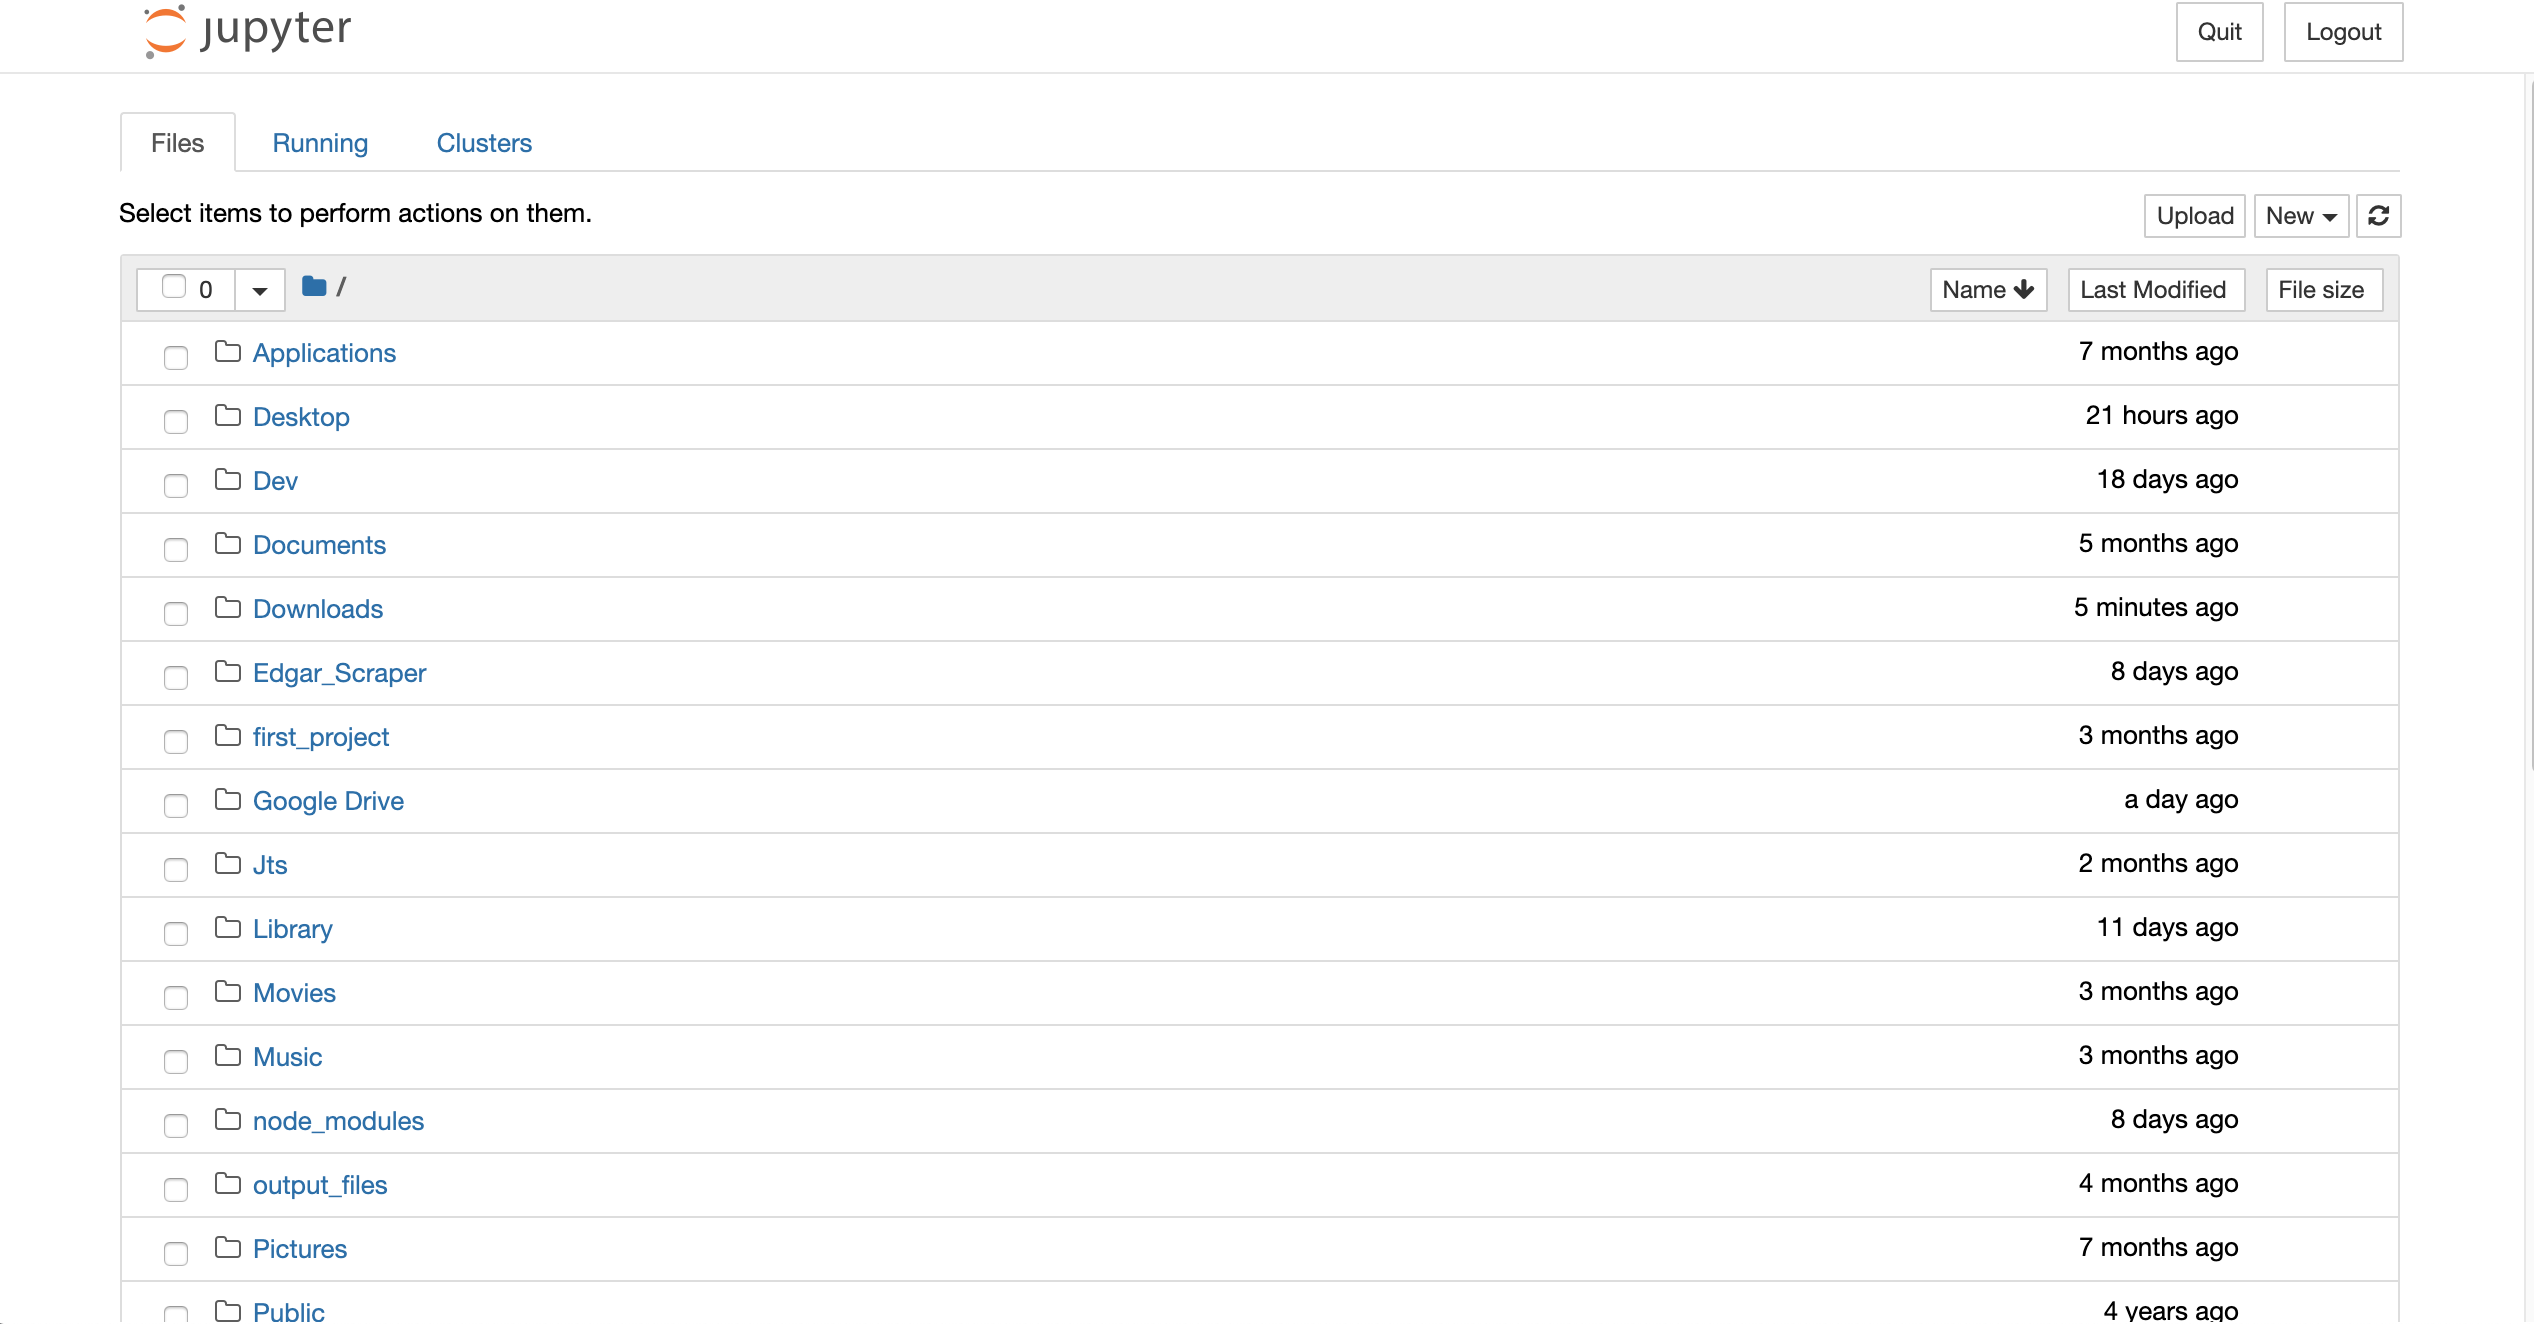Toggle the select-all checkbox at top left
This screenshot has height=1324, width=2534.
pyautogui.click(x=173, y=288)
